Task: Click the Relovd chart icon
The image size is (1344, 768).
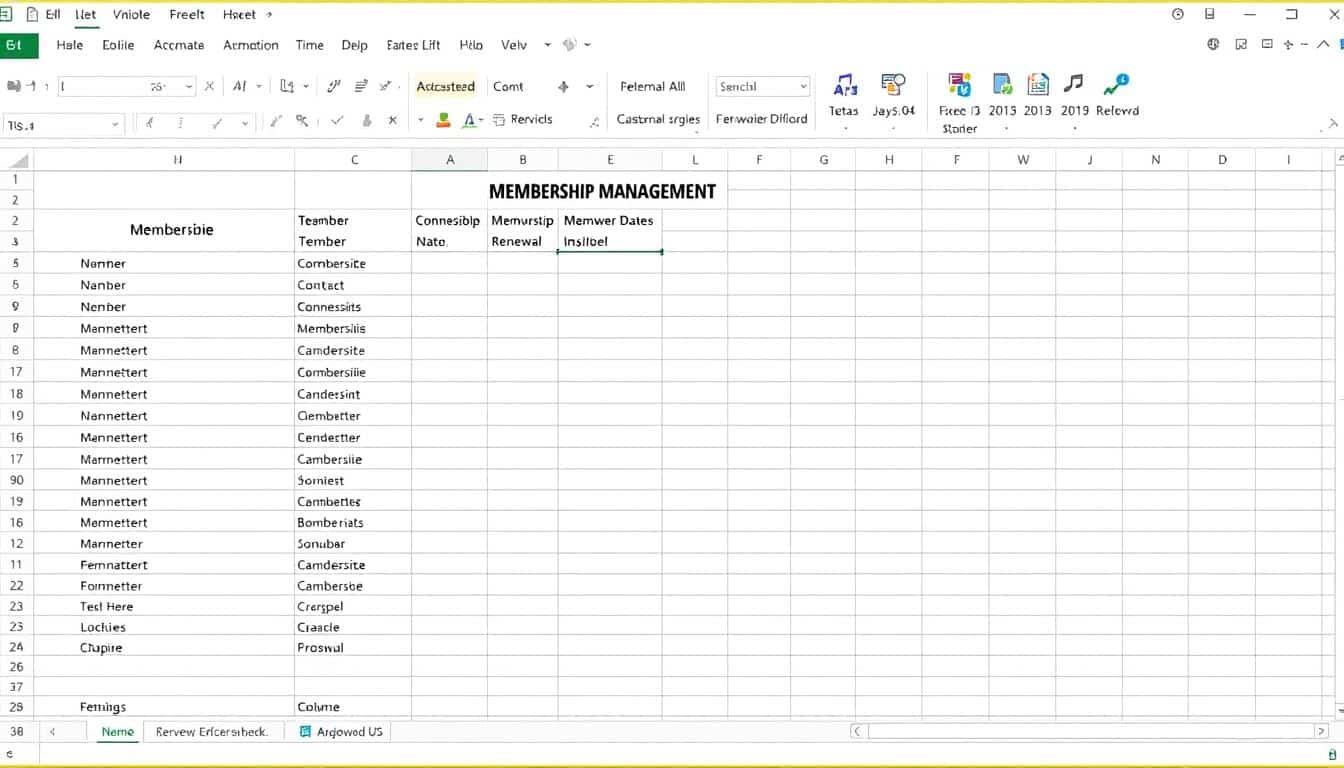Action: click(x=1116, y=84)
